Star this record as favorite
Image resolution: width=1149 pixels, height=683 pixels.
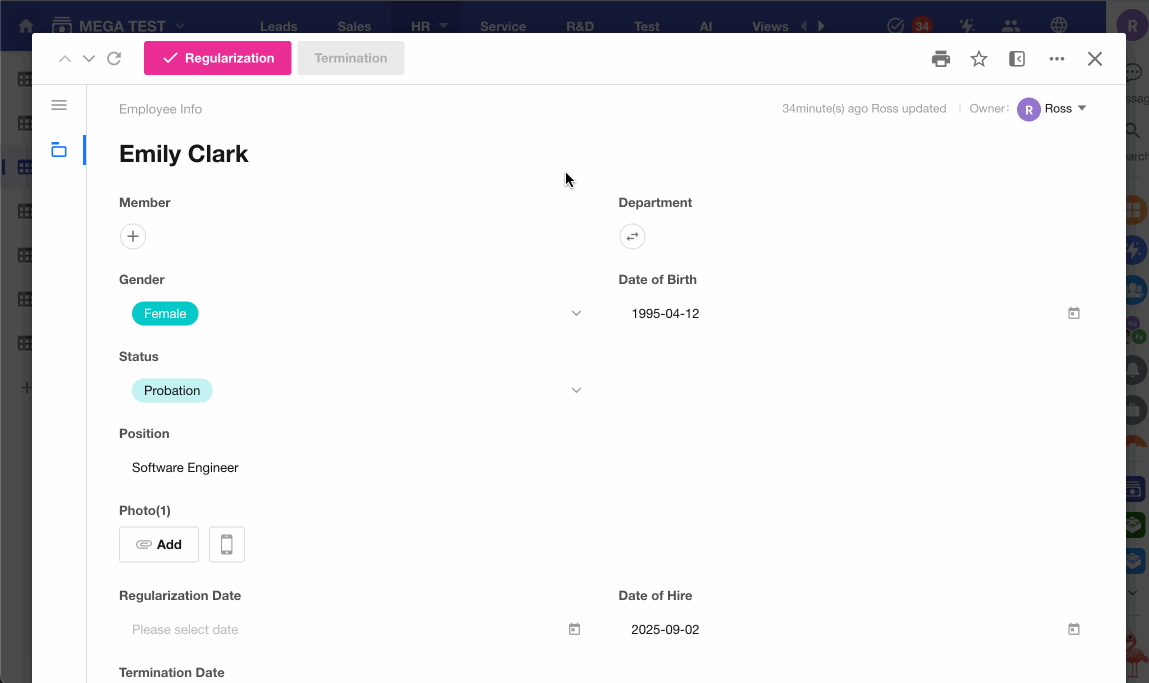[x=978, y=59]
